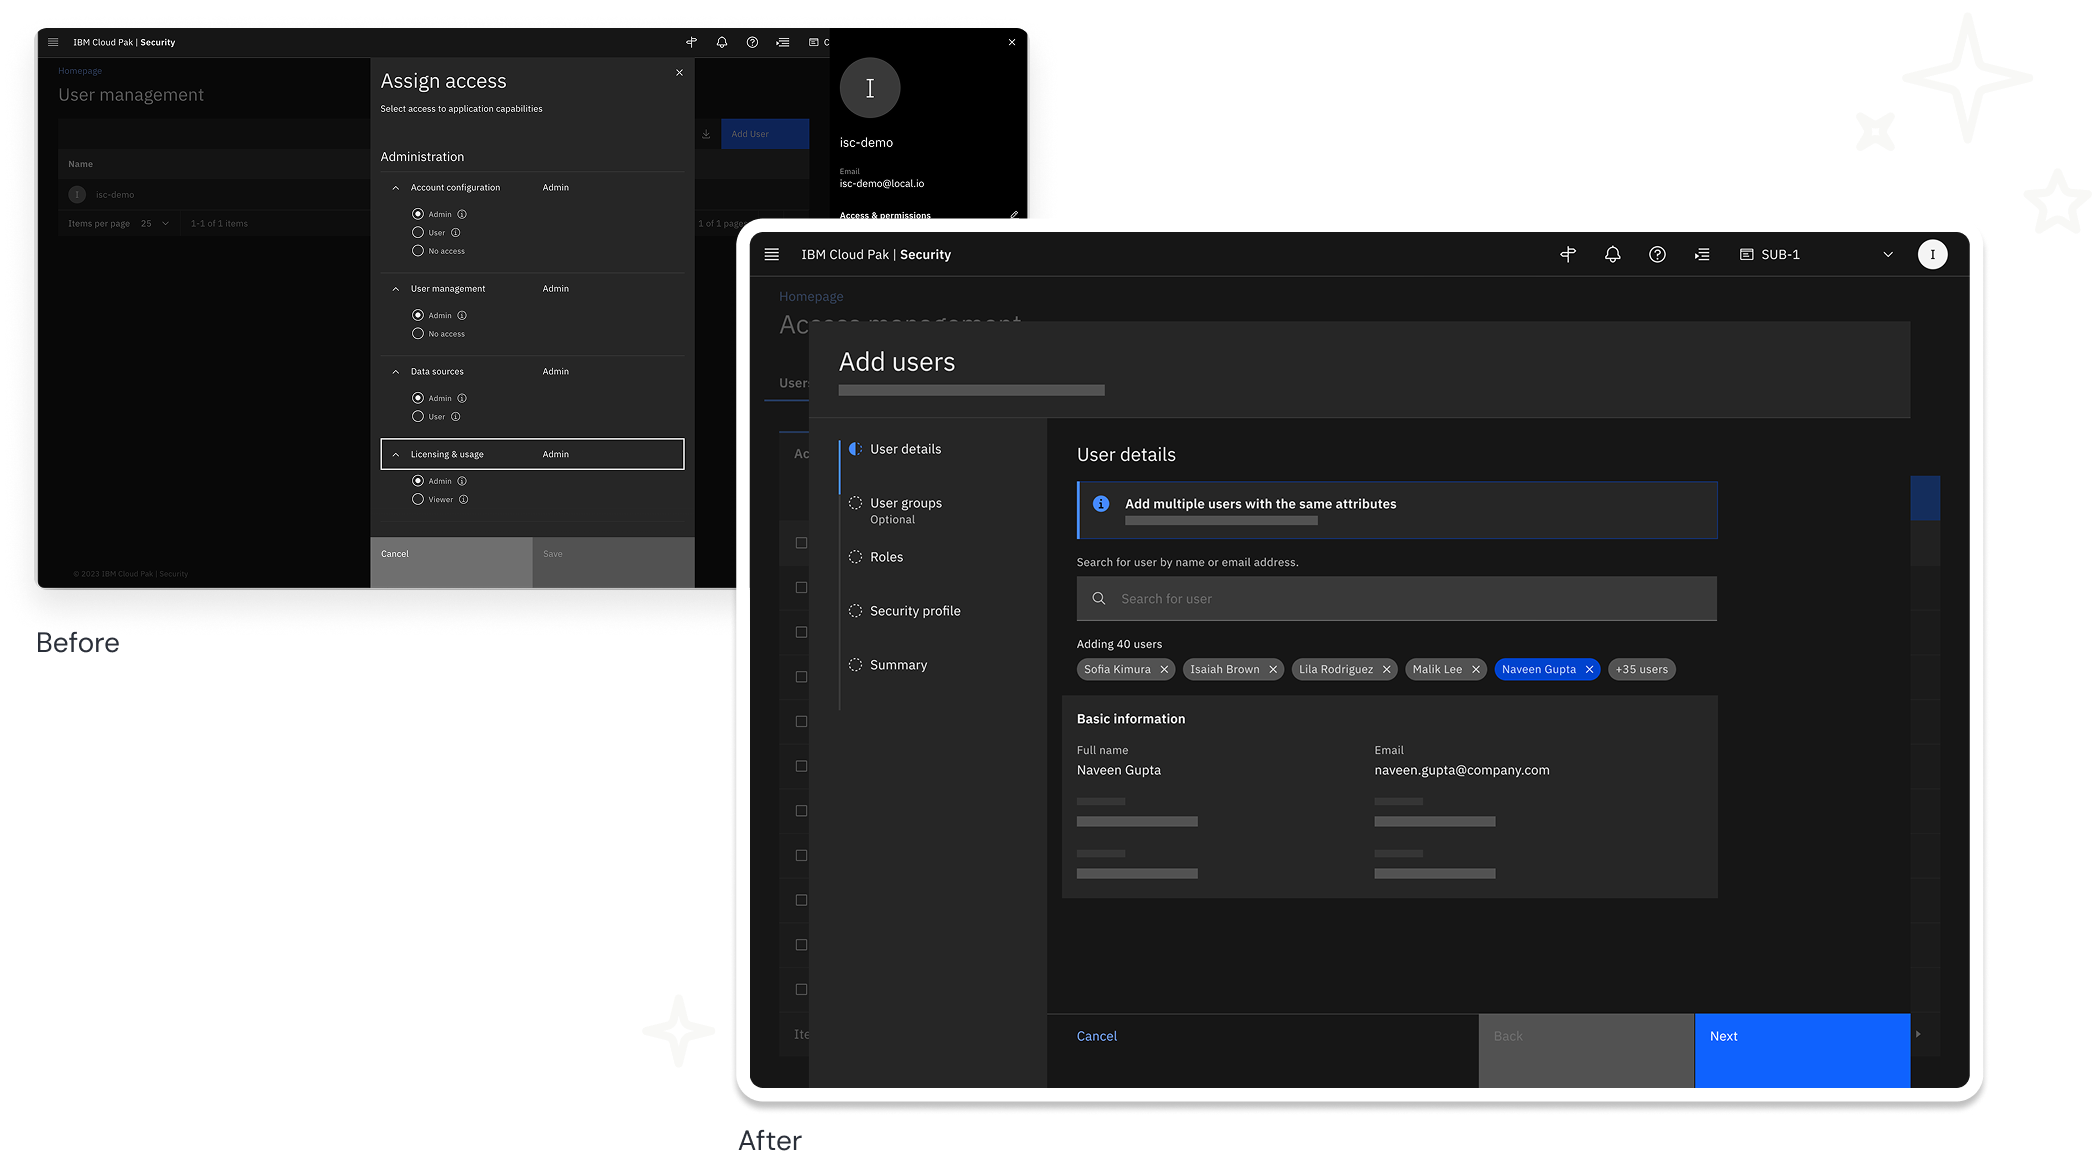Click the Cancel link in Add users
The width and height of the screenshot is (2100, 1162).
pyautogui.click(x=1096, y=1036)
